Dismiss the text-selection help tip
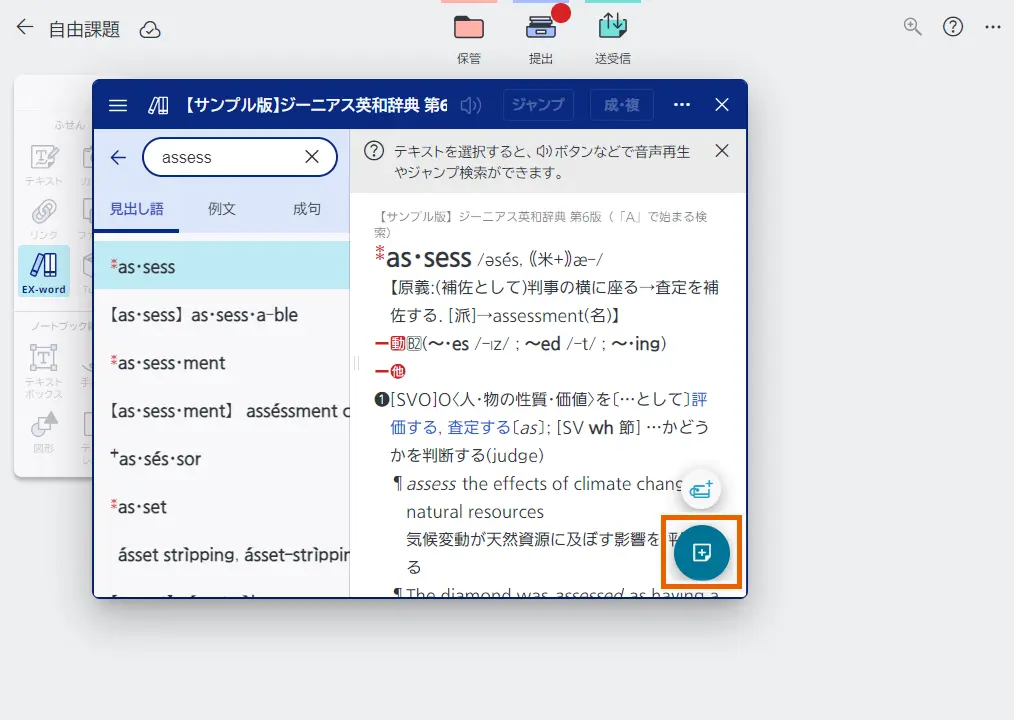Screen dimensions: 1014x720 coord(722,151)
